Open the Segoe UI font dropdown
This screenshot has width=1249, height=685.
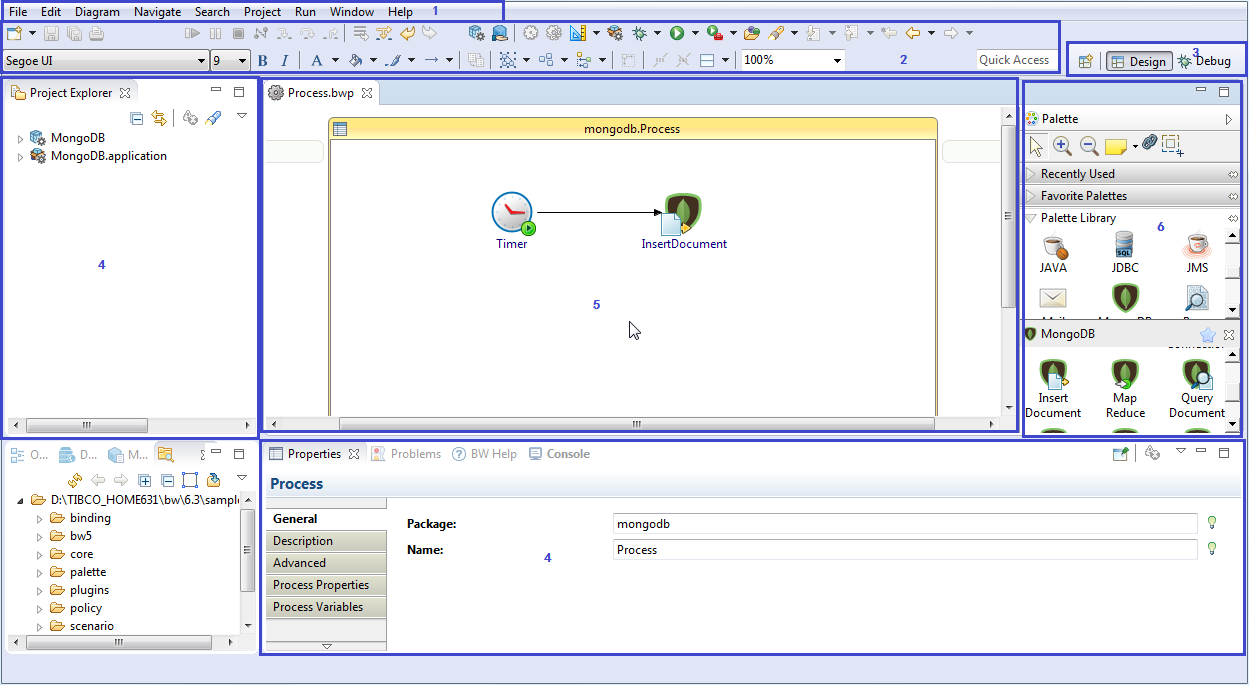pyautogui.click(x=201, y=61)
